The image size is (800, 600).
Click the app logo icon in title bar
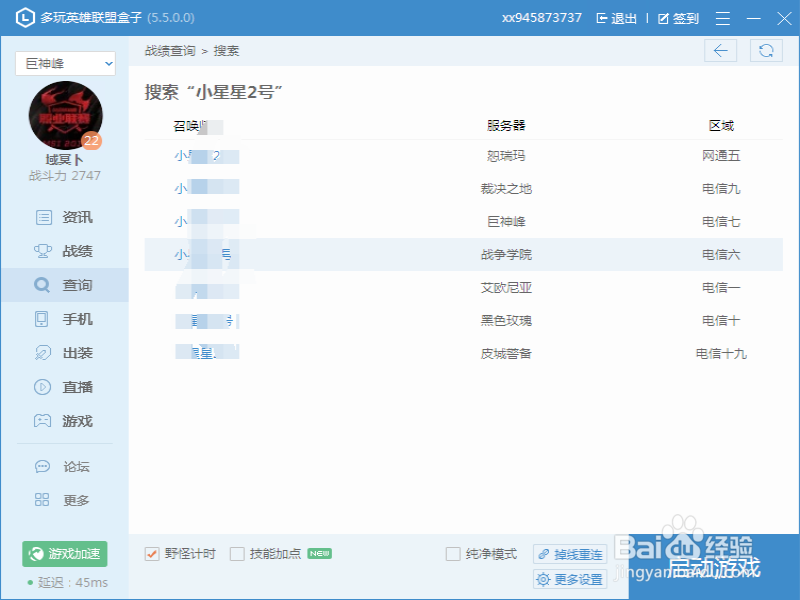tap(25, 18)
